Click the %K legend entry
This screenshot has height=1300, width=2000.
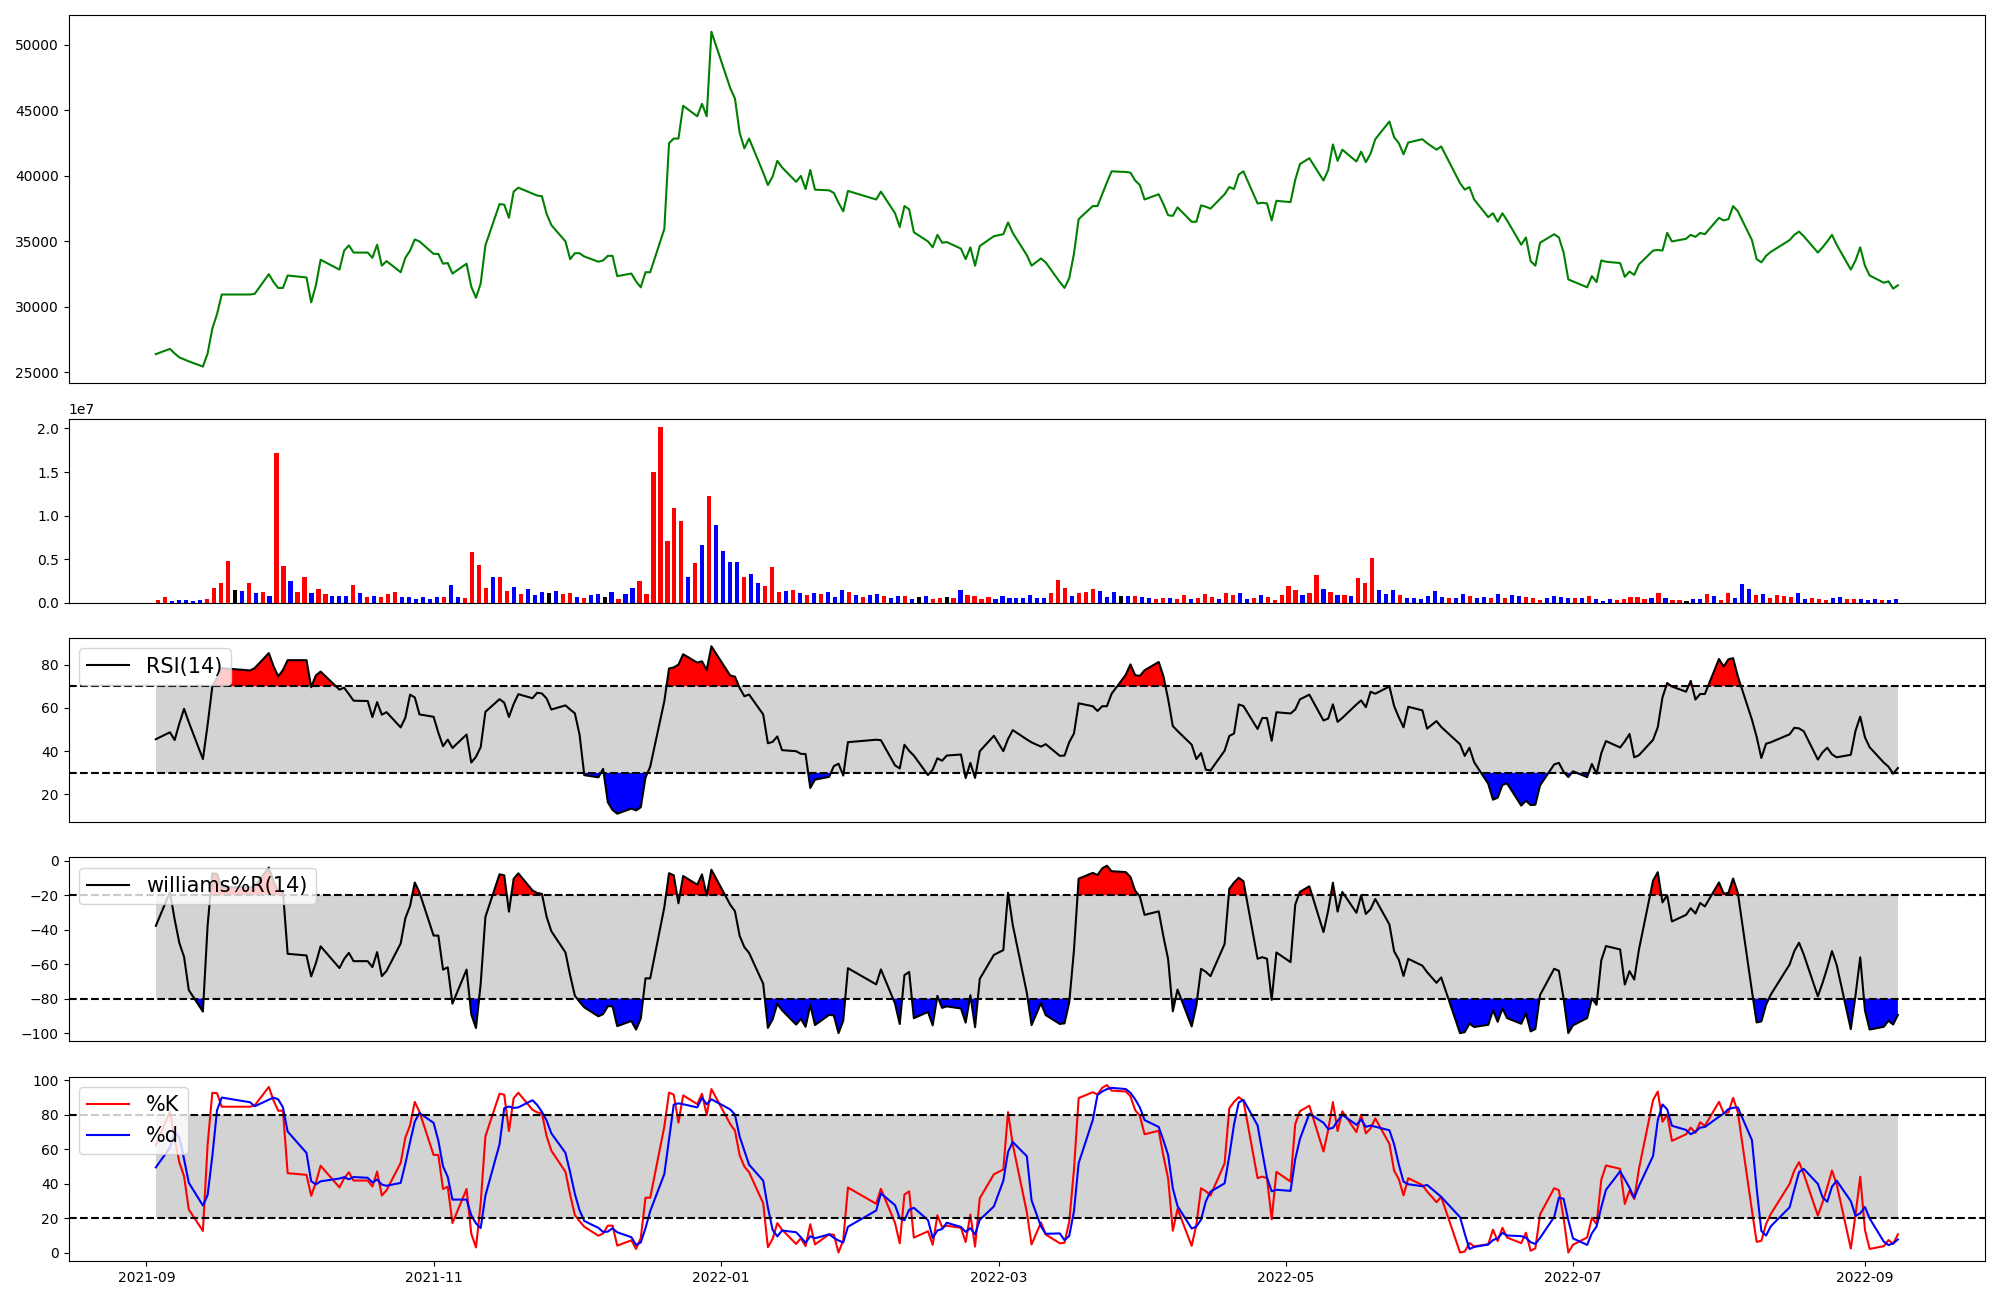[x=162, y=1104]
